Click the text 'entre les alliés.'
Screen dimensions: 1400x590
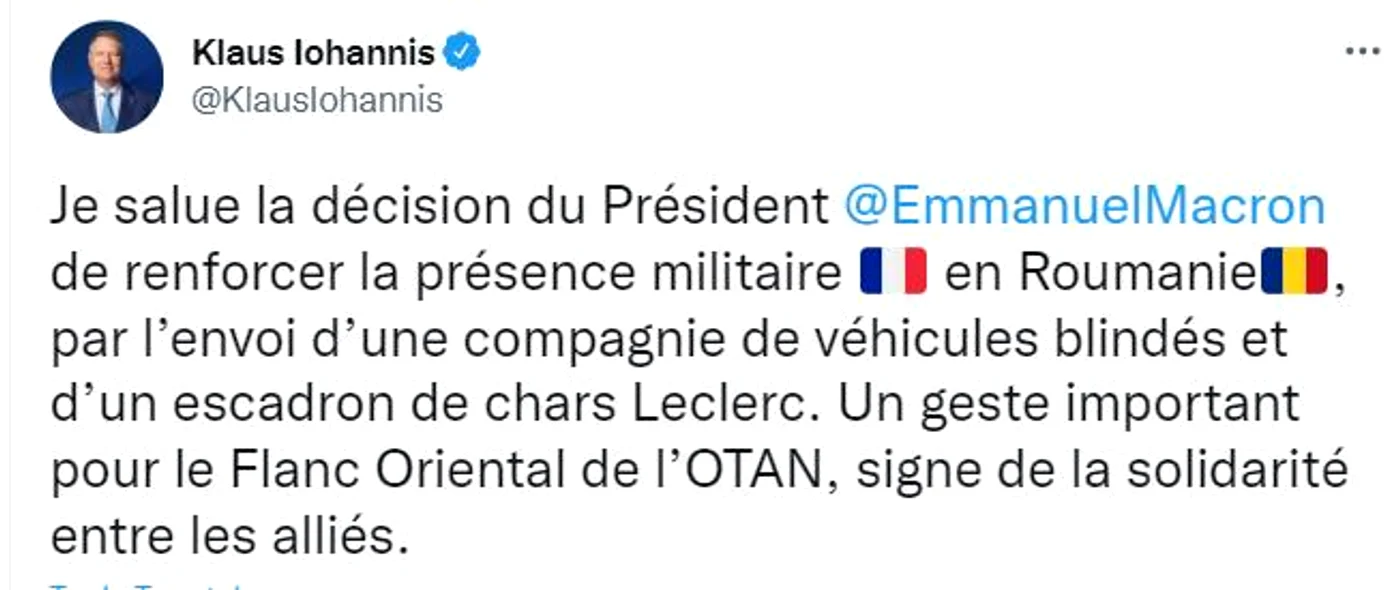230,535
